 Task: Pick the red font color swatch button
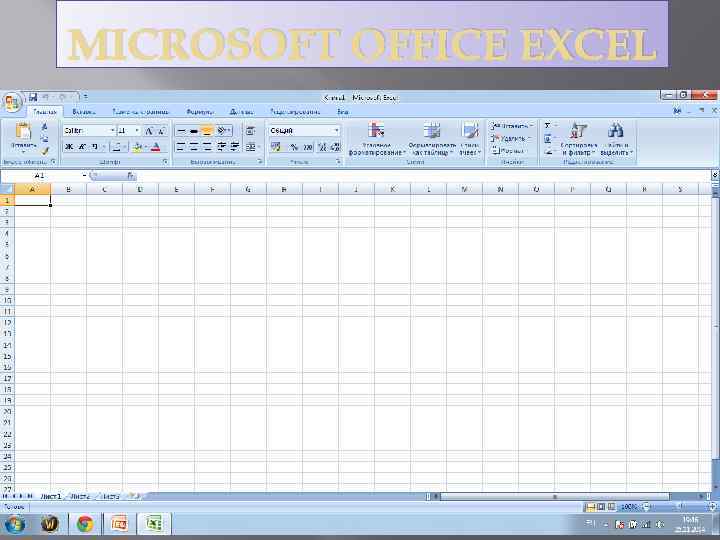click(x=156, y=147)
